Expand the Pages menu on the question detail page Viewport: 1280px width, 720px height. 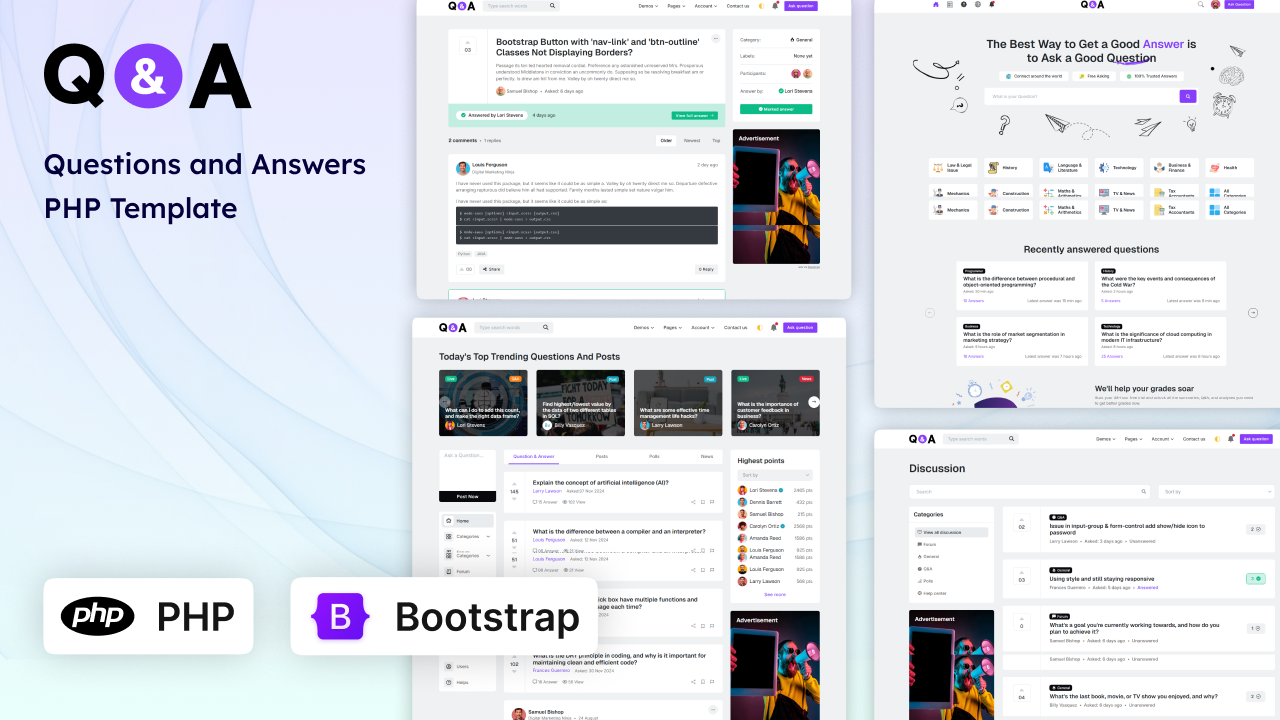674,6
